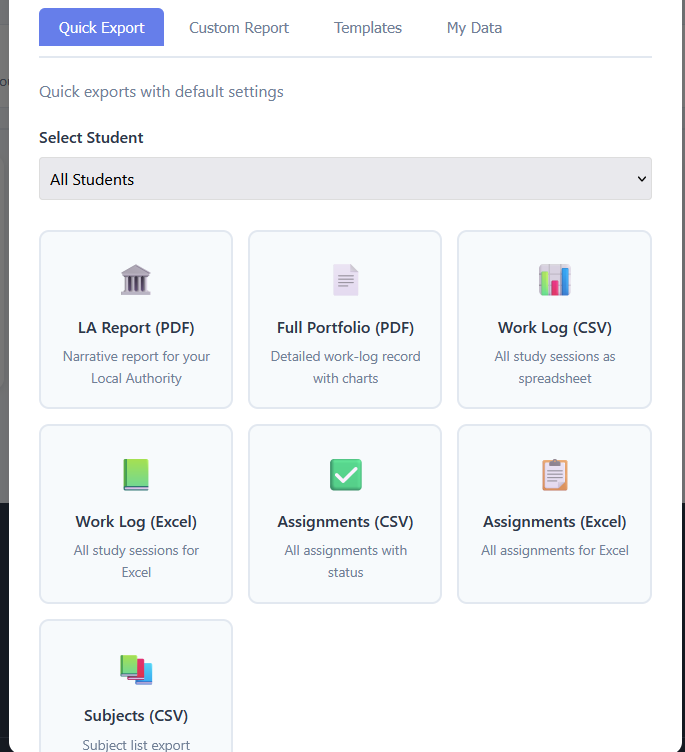The width and height of the screenshot is (685, 752).
Task: Go to the My Data tab
Action: click(474, 28)
